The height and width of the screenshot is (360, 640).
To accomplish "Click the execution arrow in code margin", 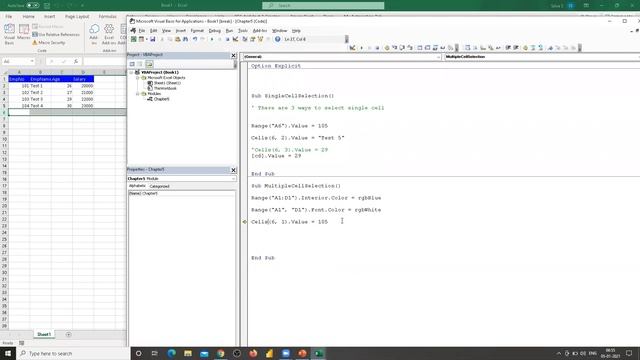I will 244,222.
